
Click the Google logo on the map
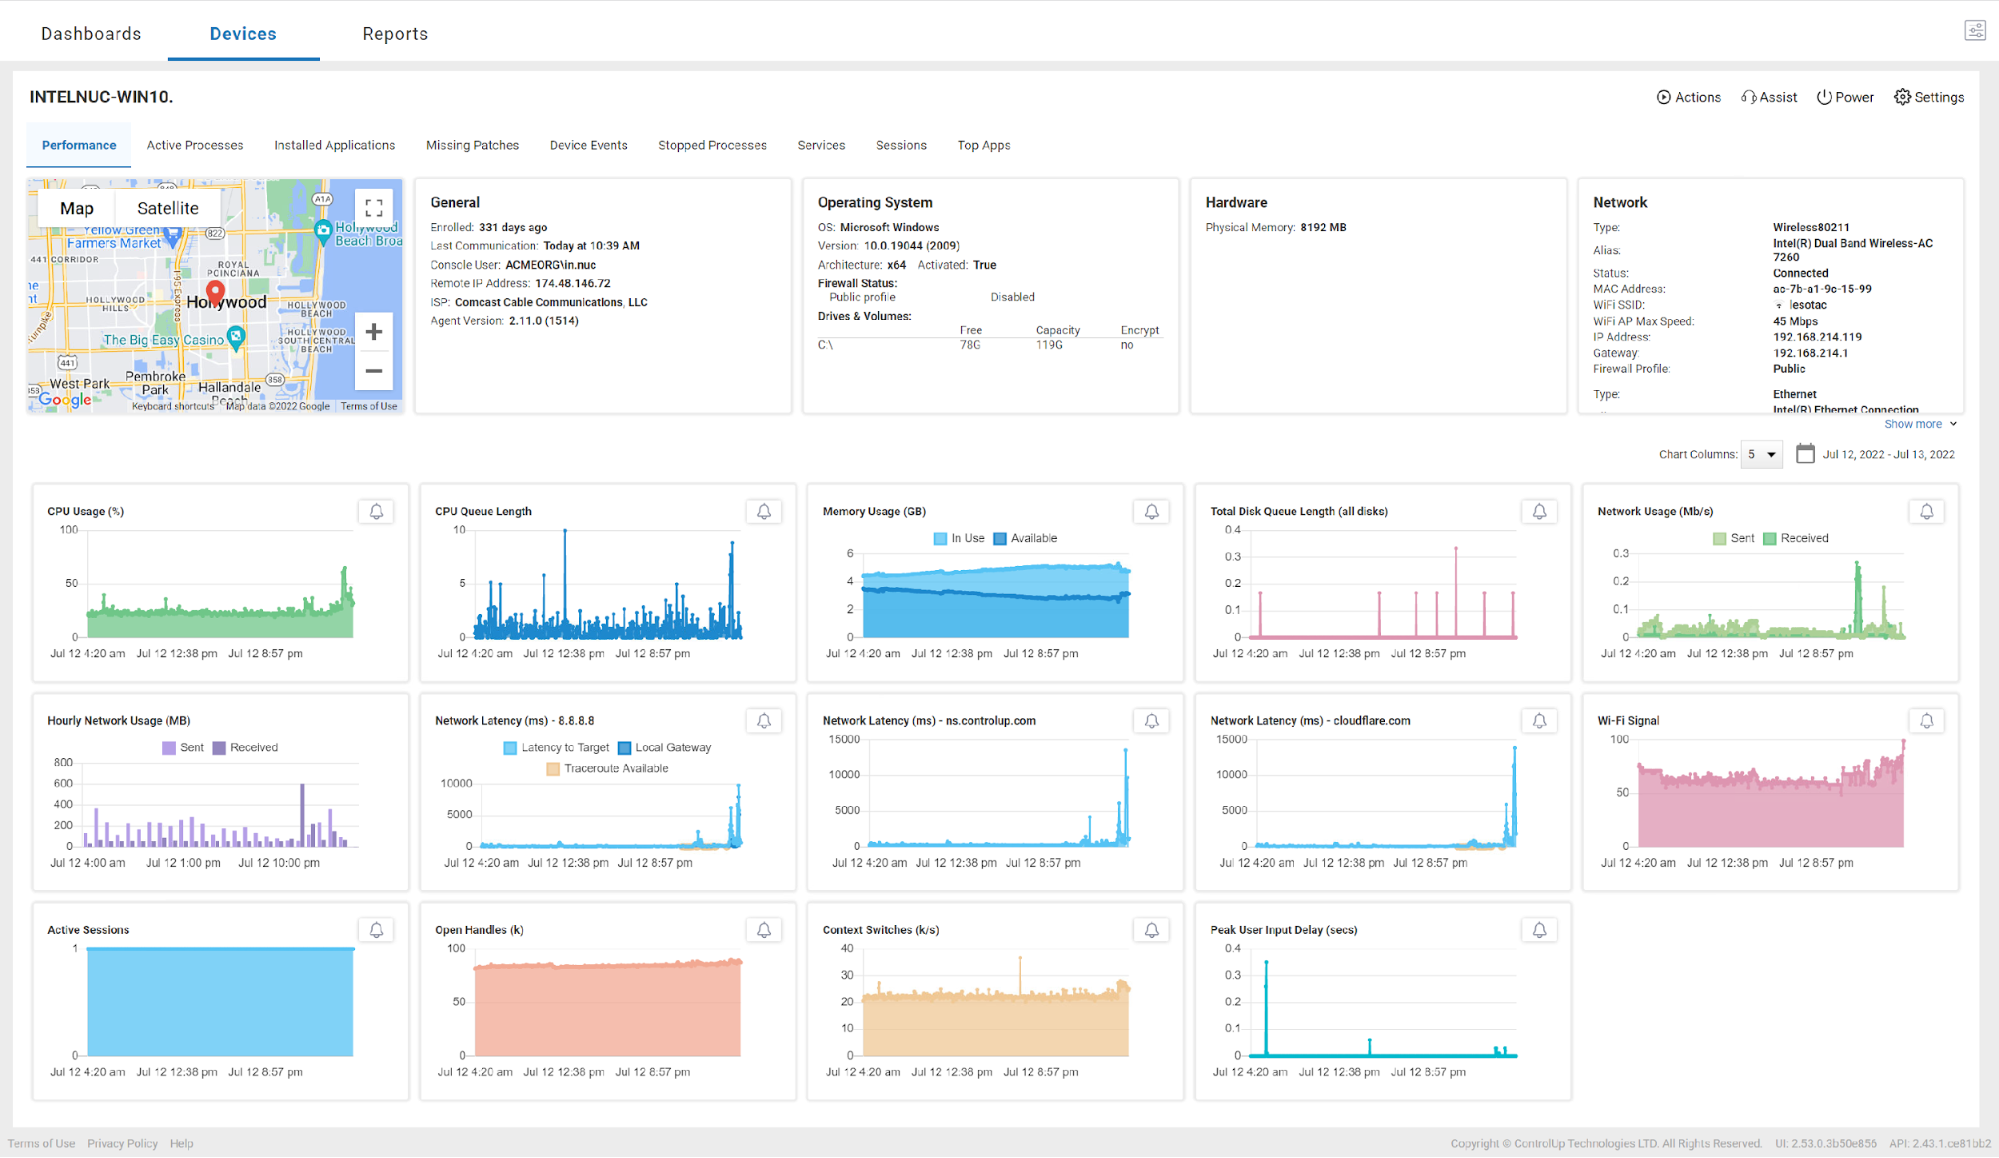65,399
